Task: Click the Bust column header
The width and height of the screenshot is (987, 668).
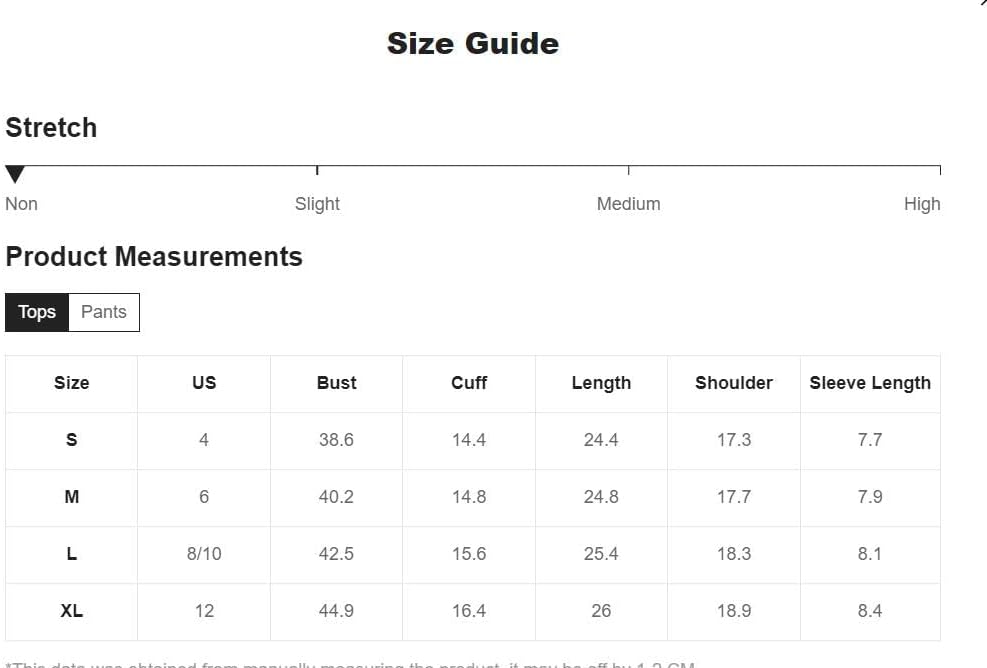Action: coord(336,383)
